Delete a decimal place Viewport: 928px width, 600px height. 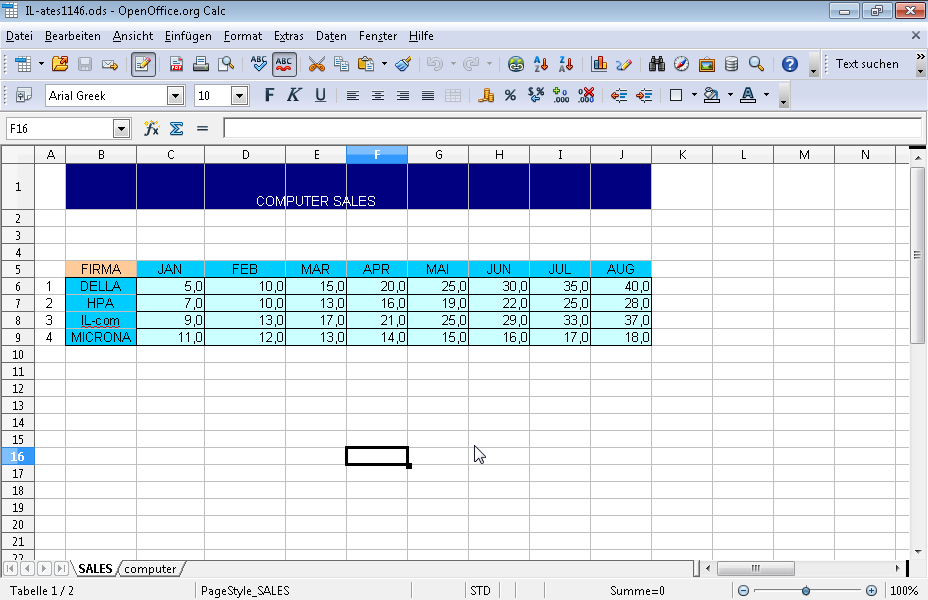pos(586,95)
